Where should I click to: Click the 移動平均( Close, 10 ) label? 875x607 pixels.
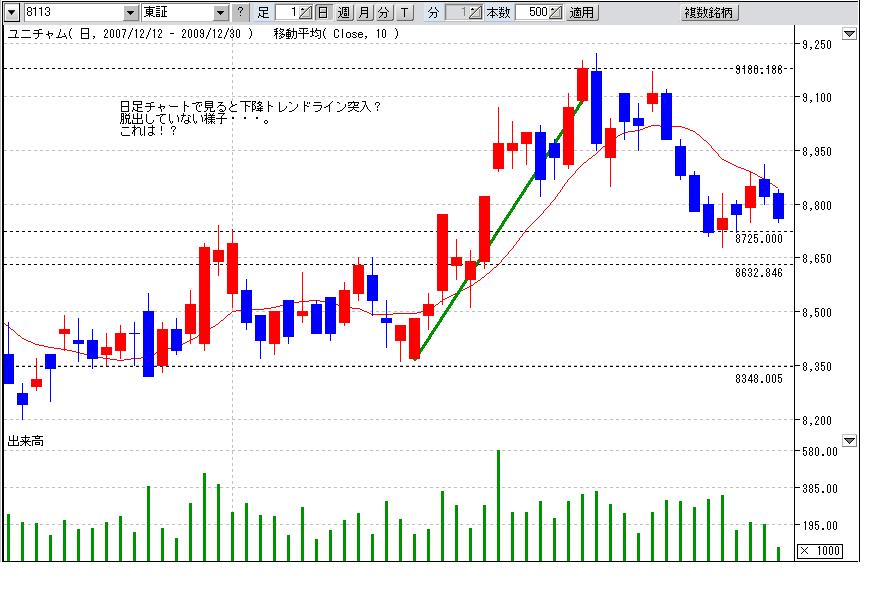click(336, 33)
